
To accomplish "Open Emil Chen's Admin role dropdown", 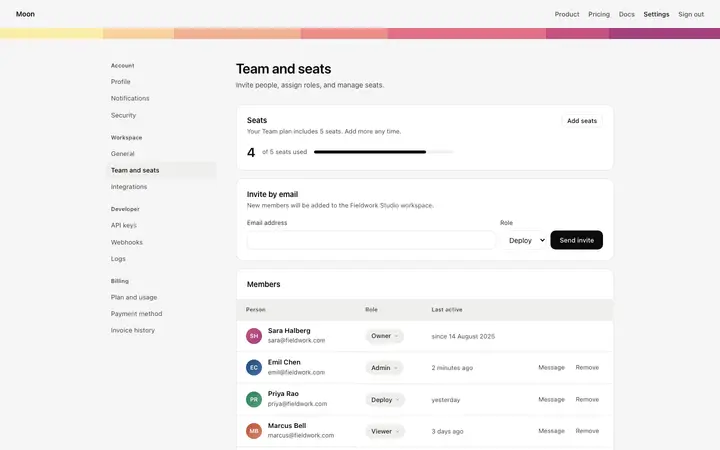I will (384, 368).
